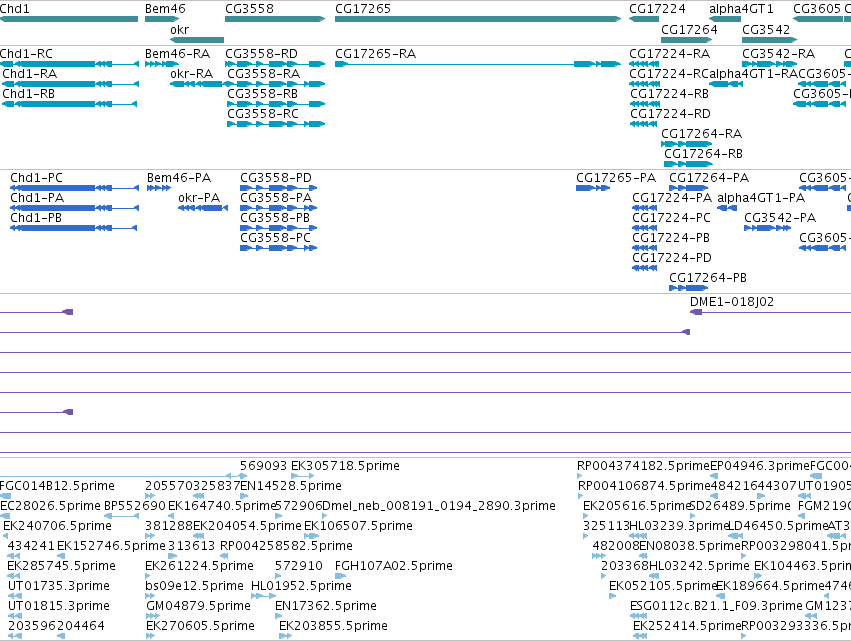
Task: Open protein Chd1-PC label
Action: tap(36, 178)
